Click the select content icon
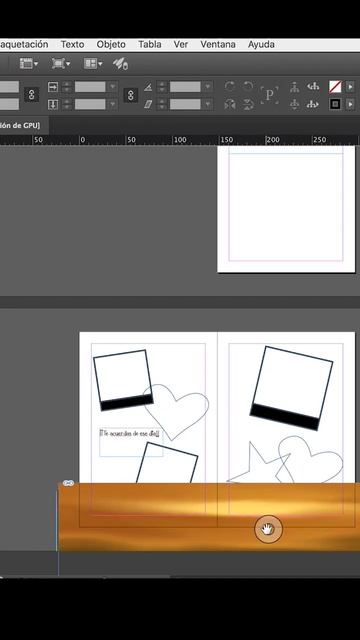Screen dimensions: 360x640 (x=294, y=104)
